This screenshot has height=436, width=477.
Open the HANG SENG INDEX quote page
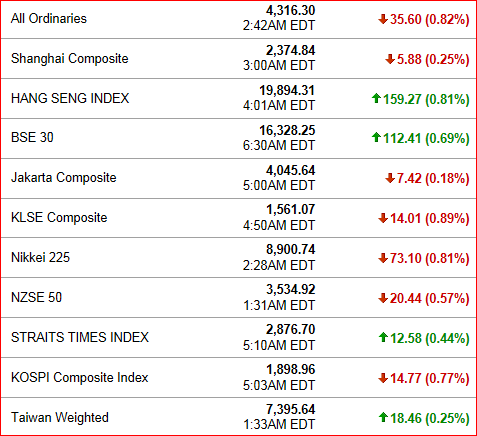(x=70, y=98)
